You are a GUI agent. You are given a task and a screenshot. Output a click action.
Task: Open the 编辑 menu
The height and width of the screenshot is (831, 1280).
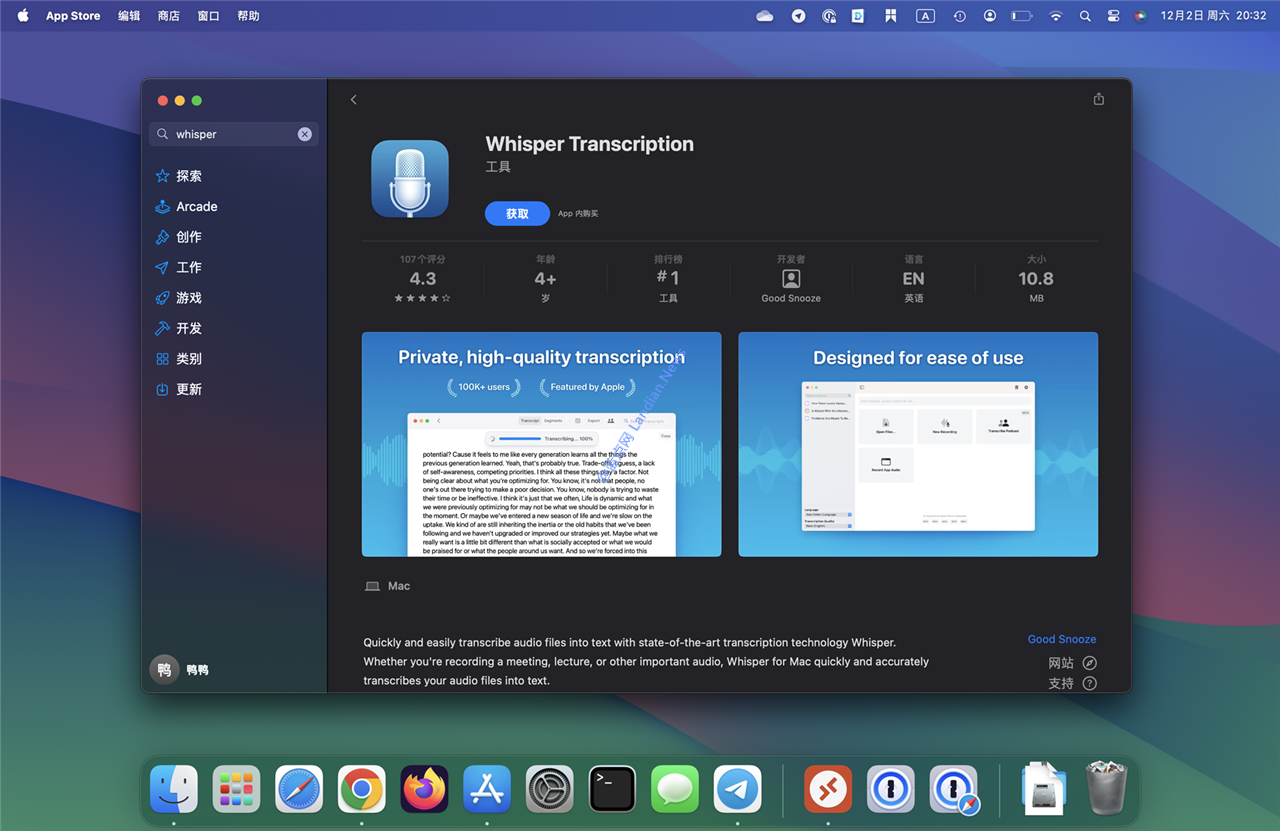point(129,16)
